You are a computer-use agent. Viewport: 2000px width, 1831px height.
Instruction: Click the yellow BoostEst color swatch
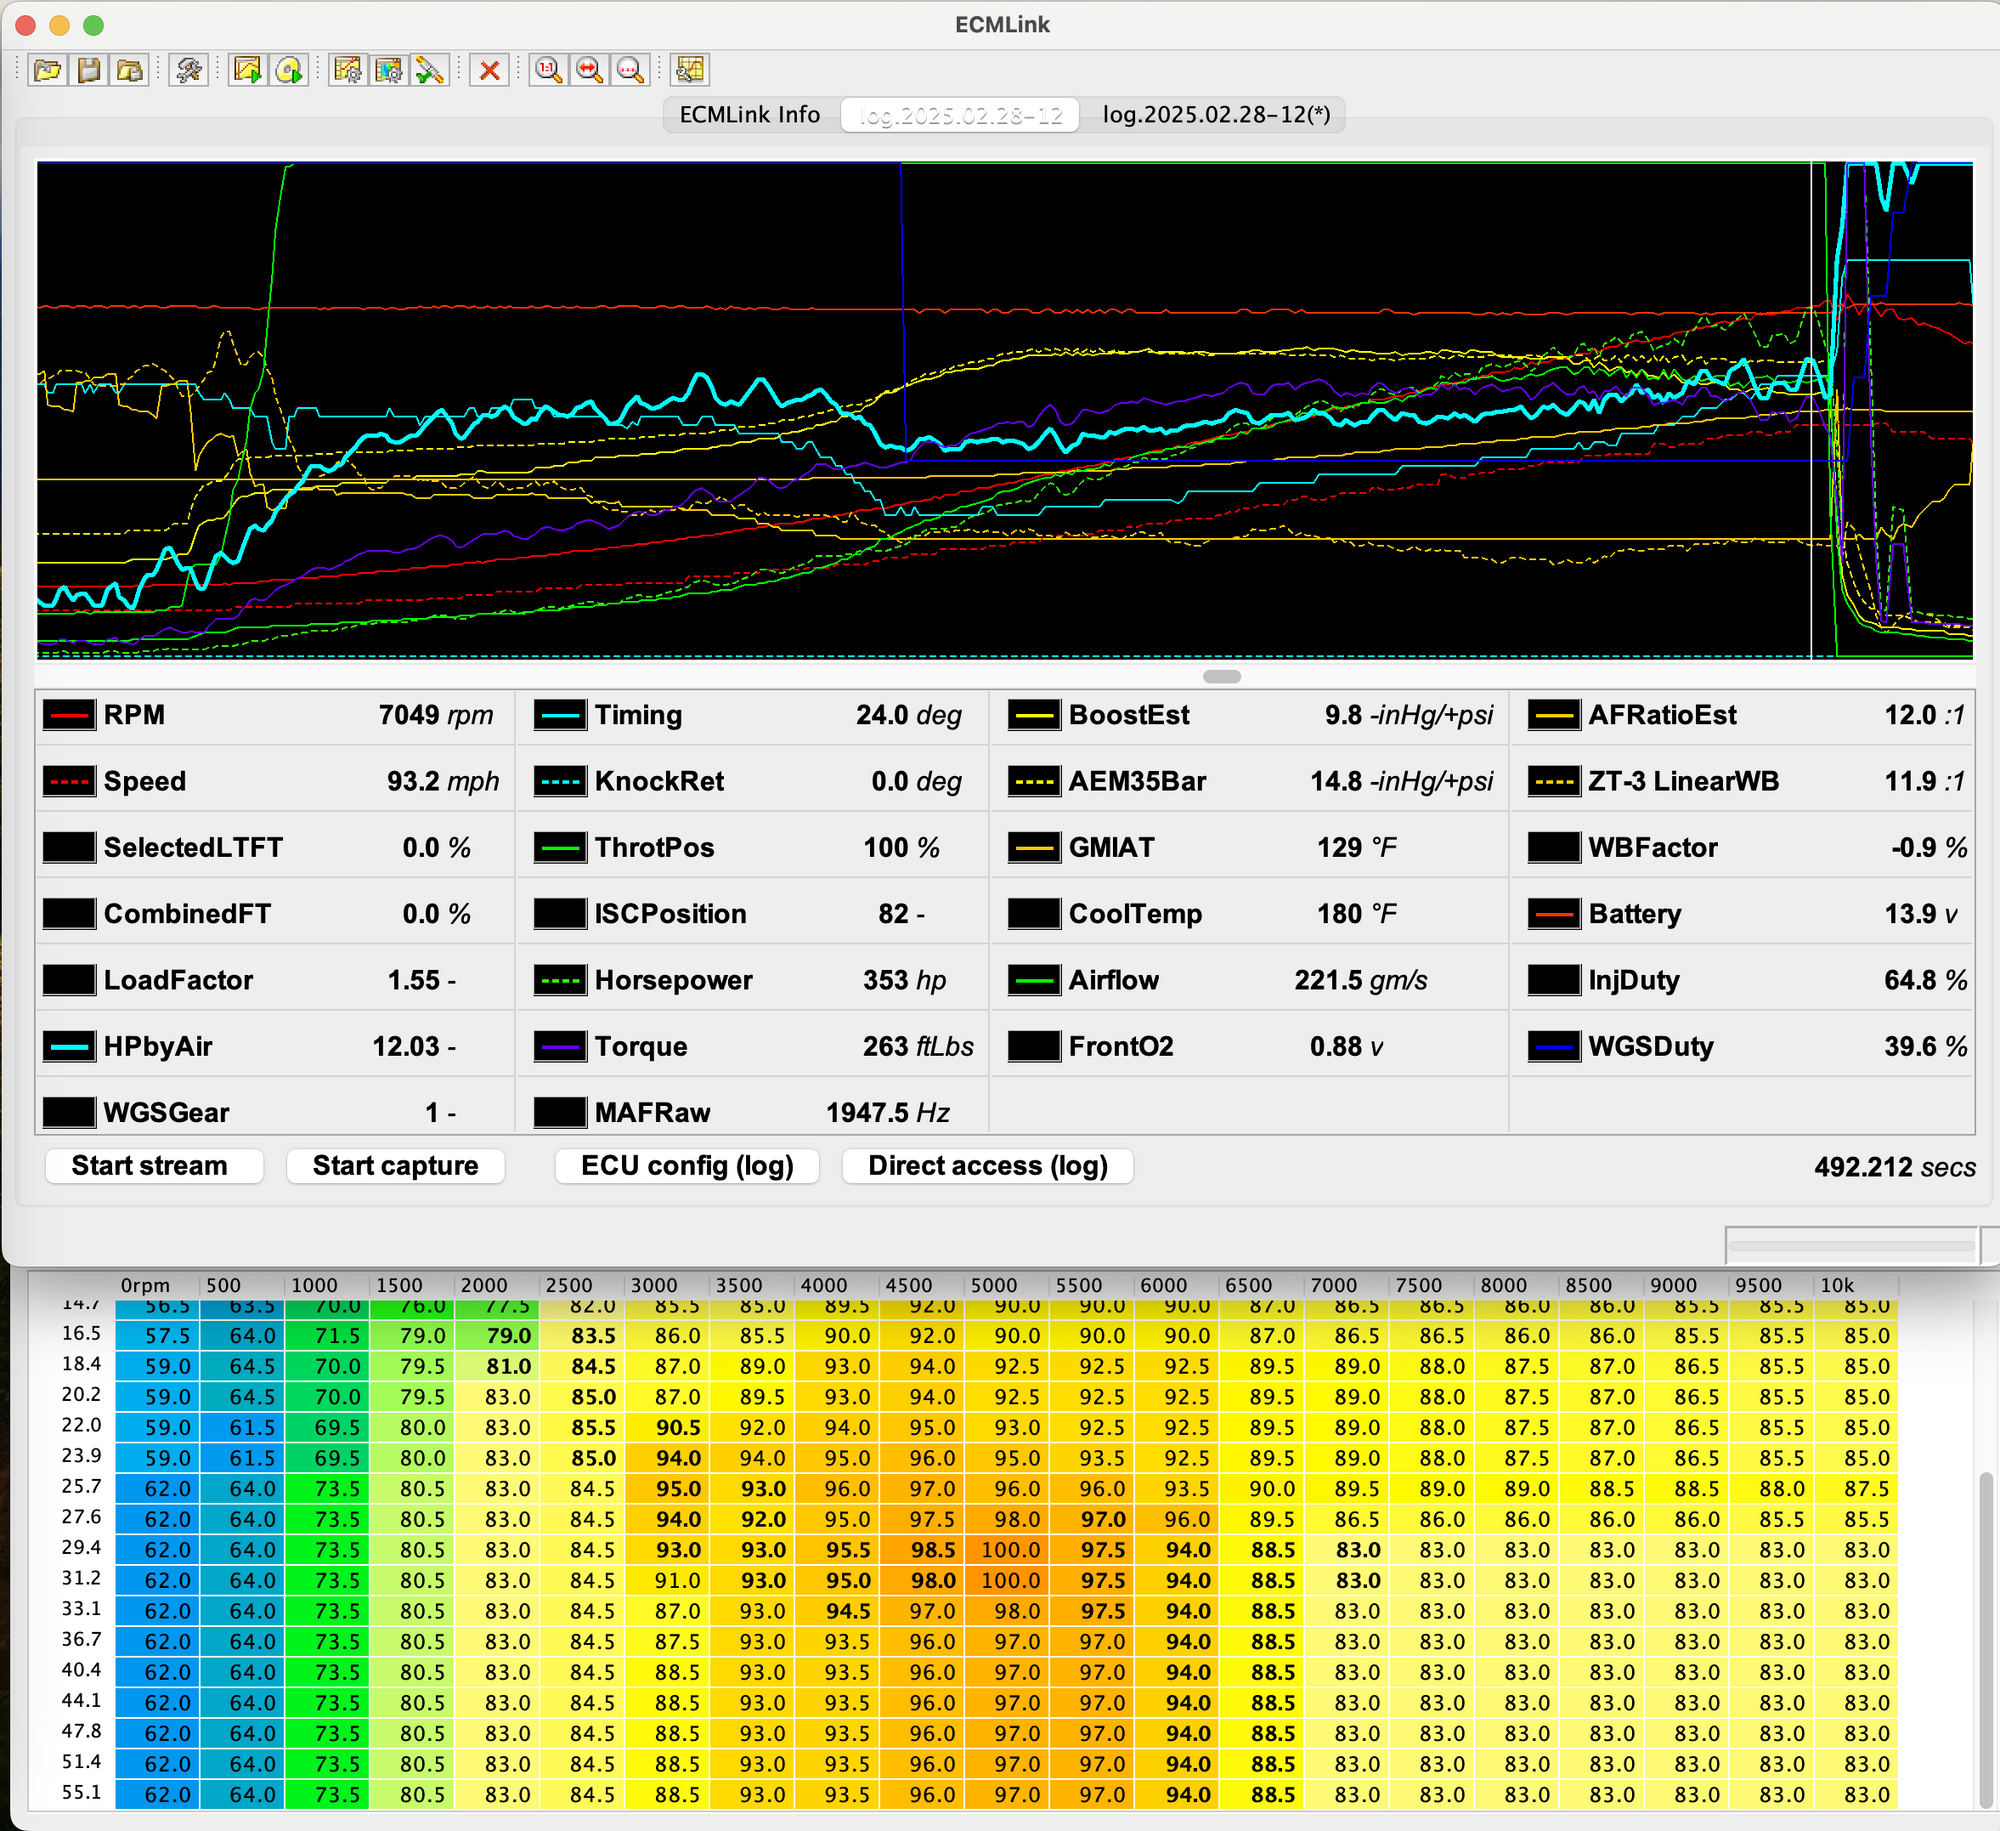pos(1034,716)
